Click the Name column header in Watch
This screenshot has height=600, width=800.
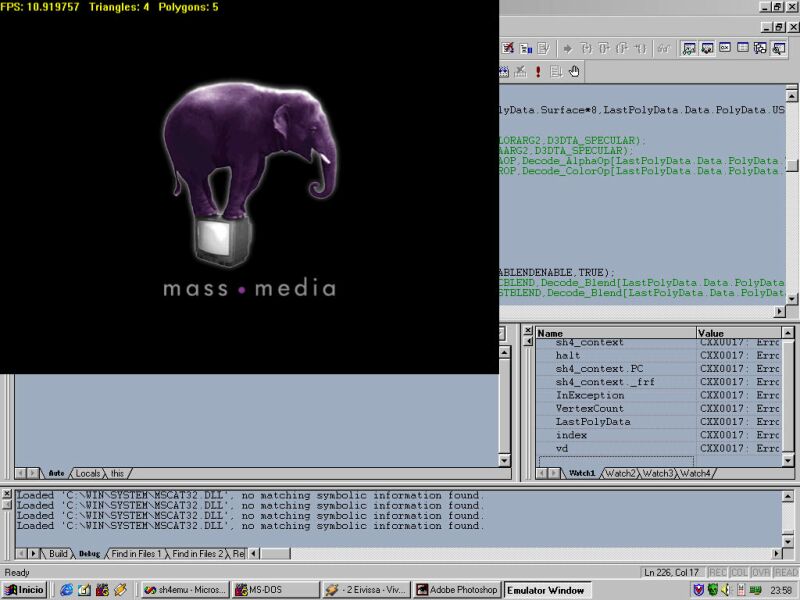coord(615,333)
